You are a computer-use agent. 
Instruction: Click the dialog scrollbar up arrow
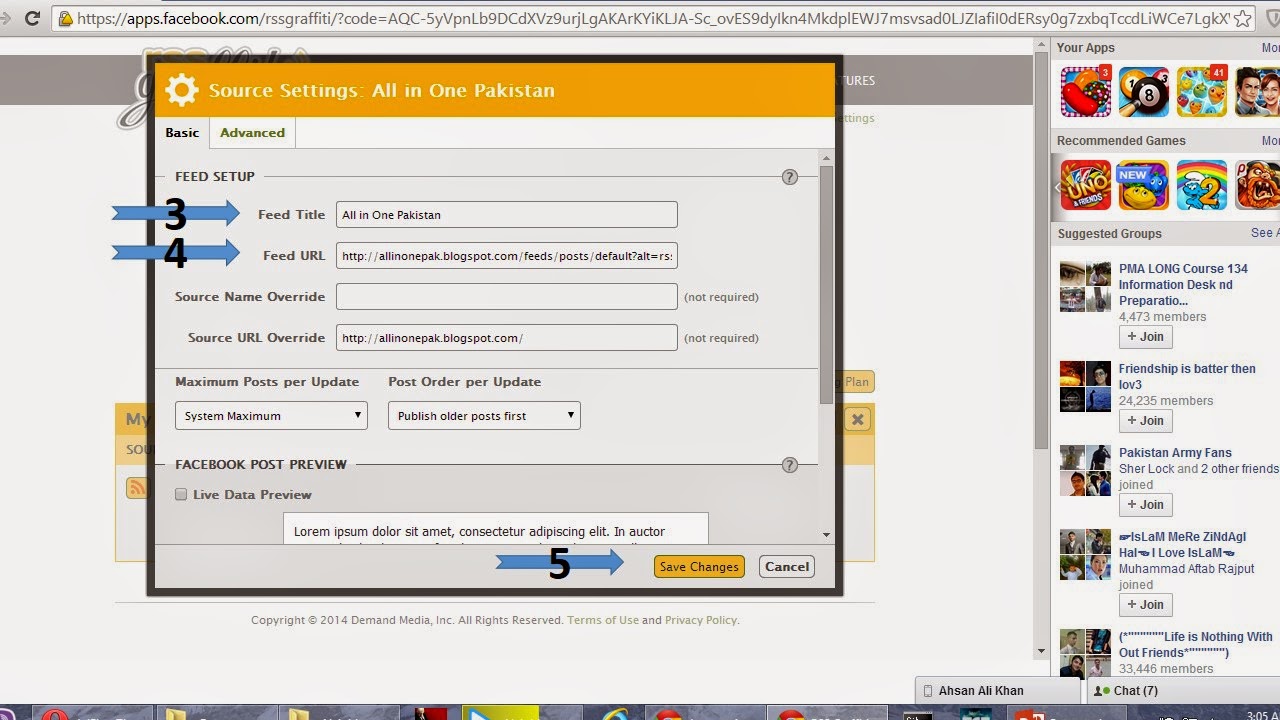826,157
